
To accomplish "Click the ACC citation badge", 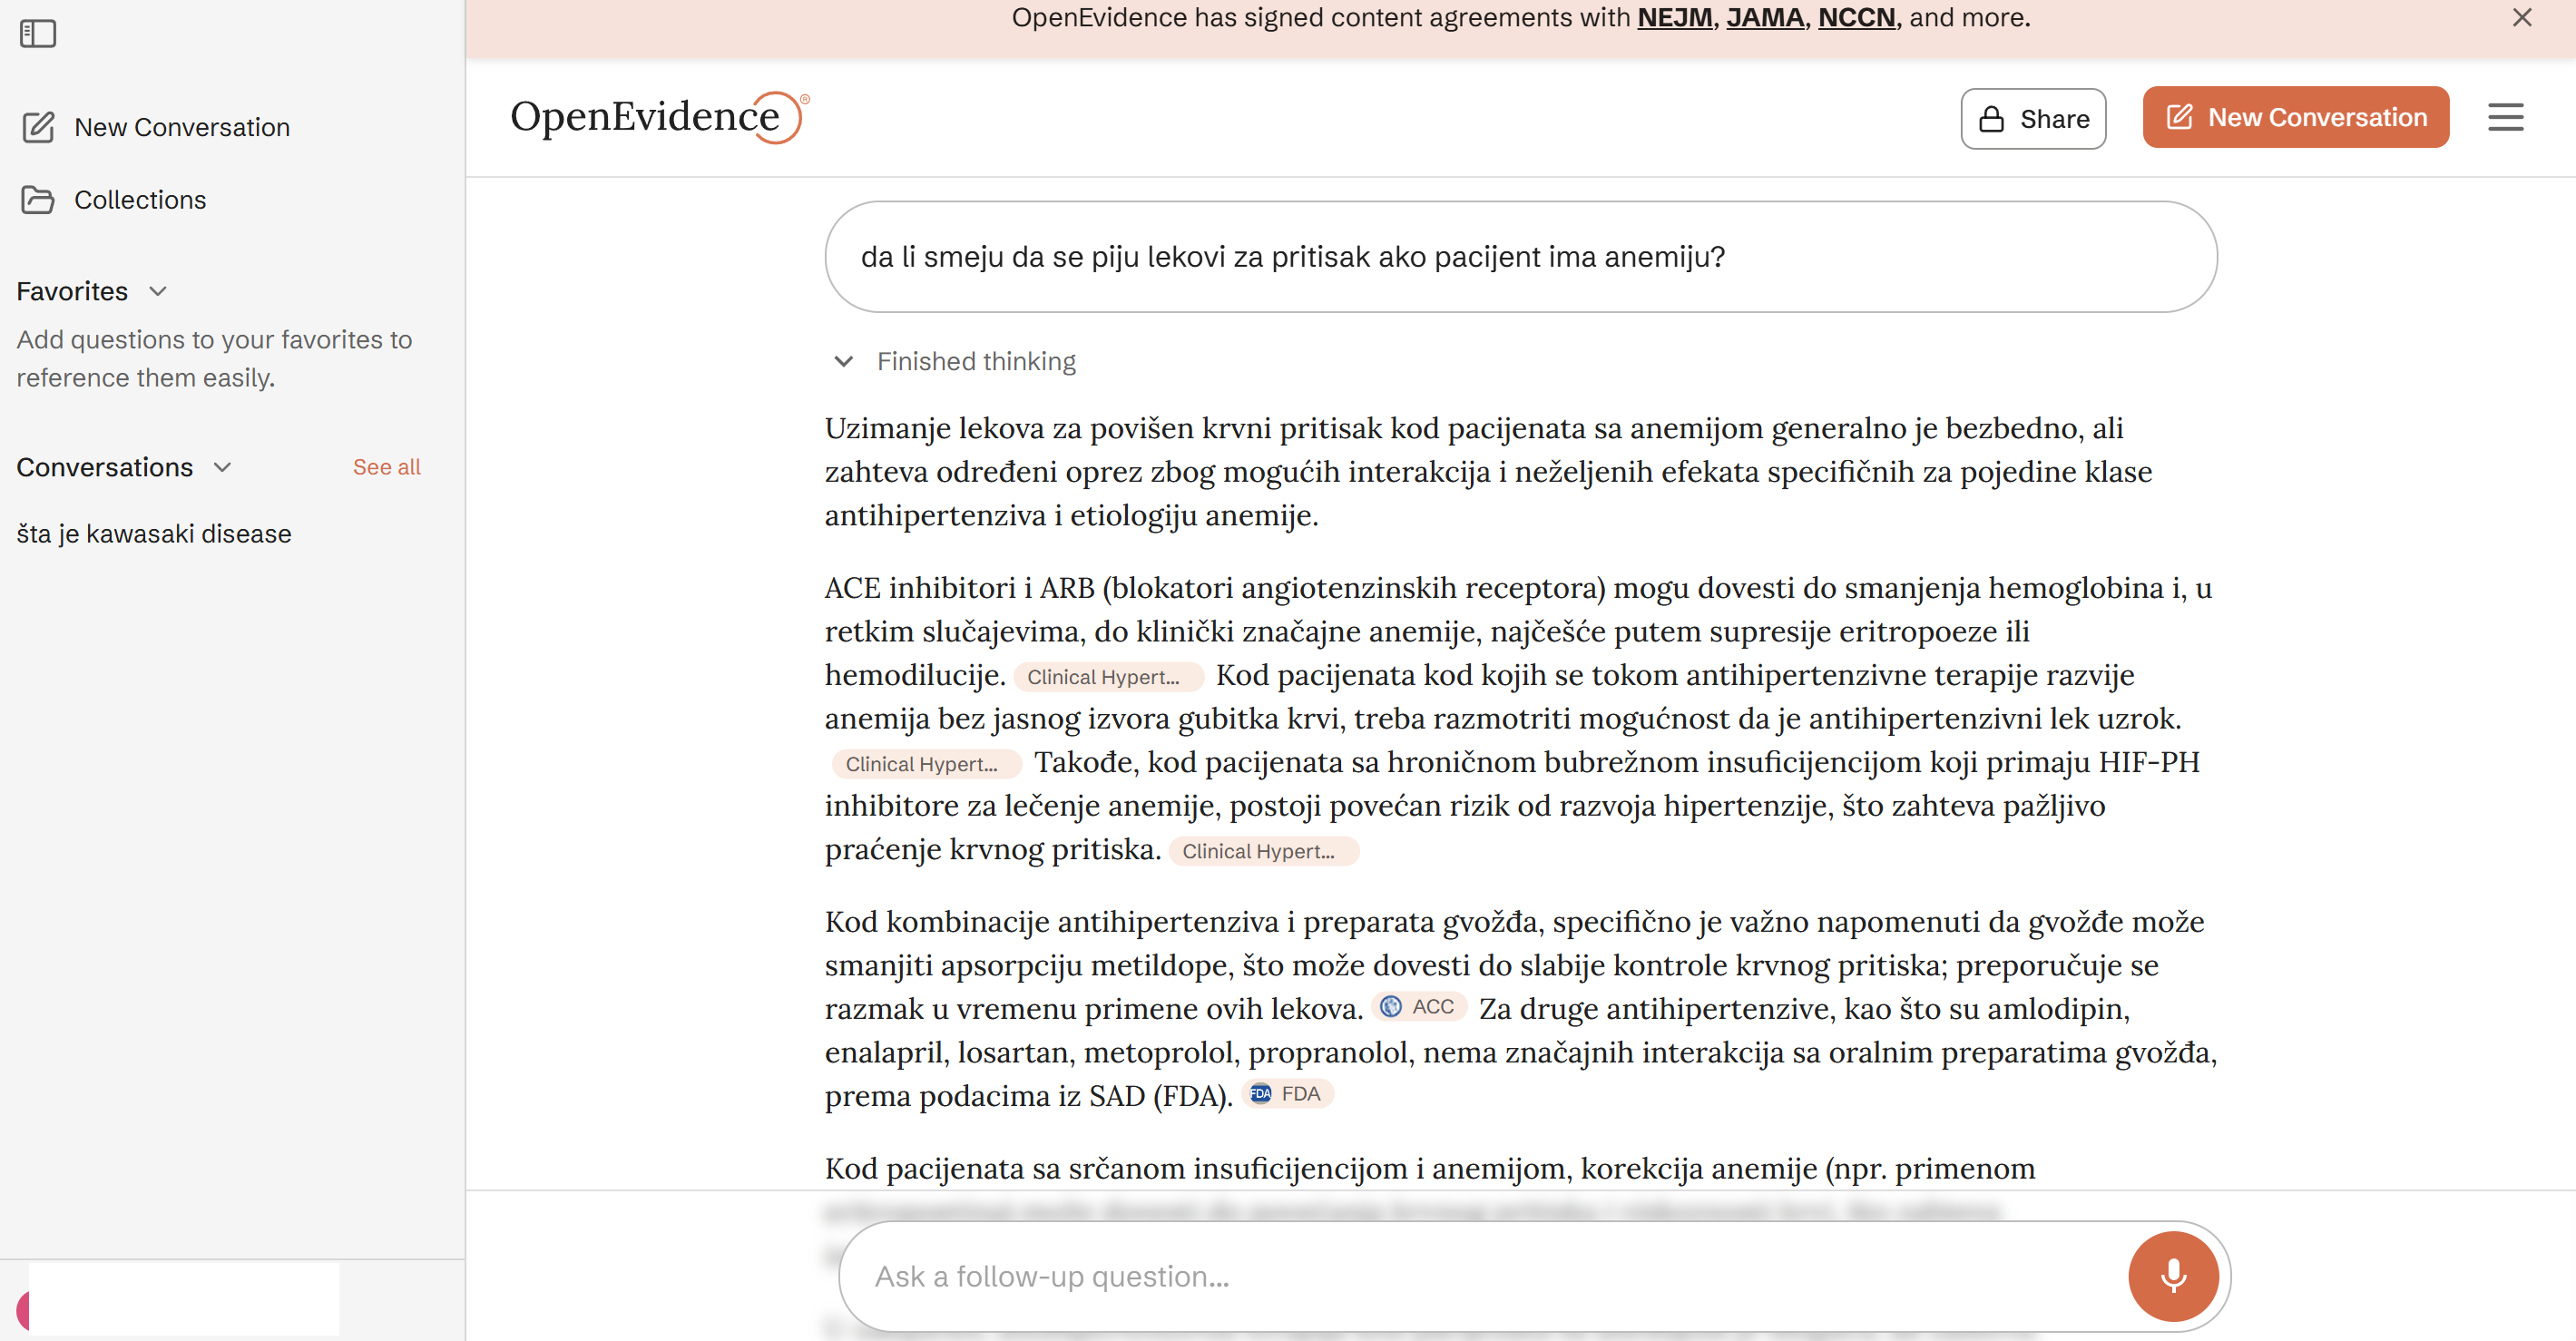I will 1419,1007.
